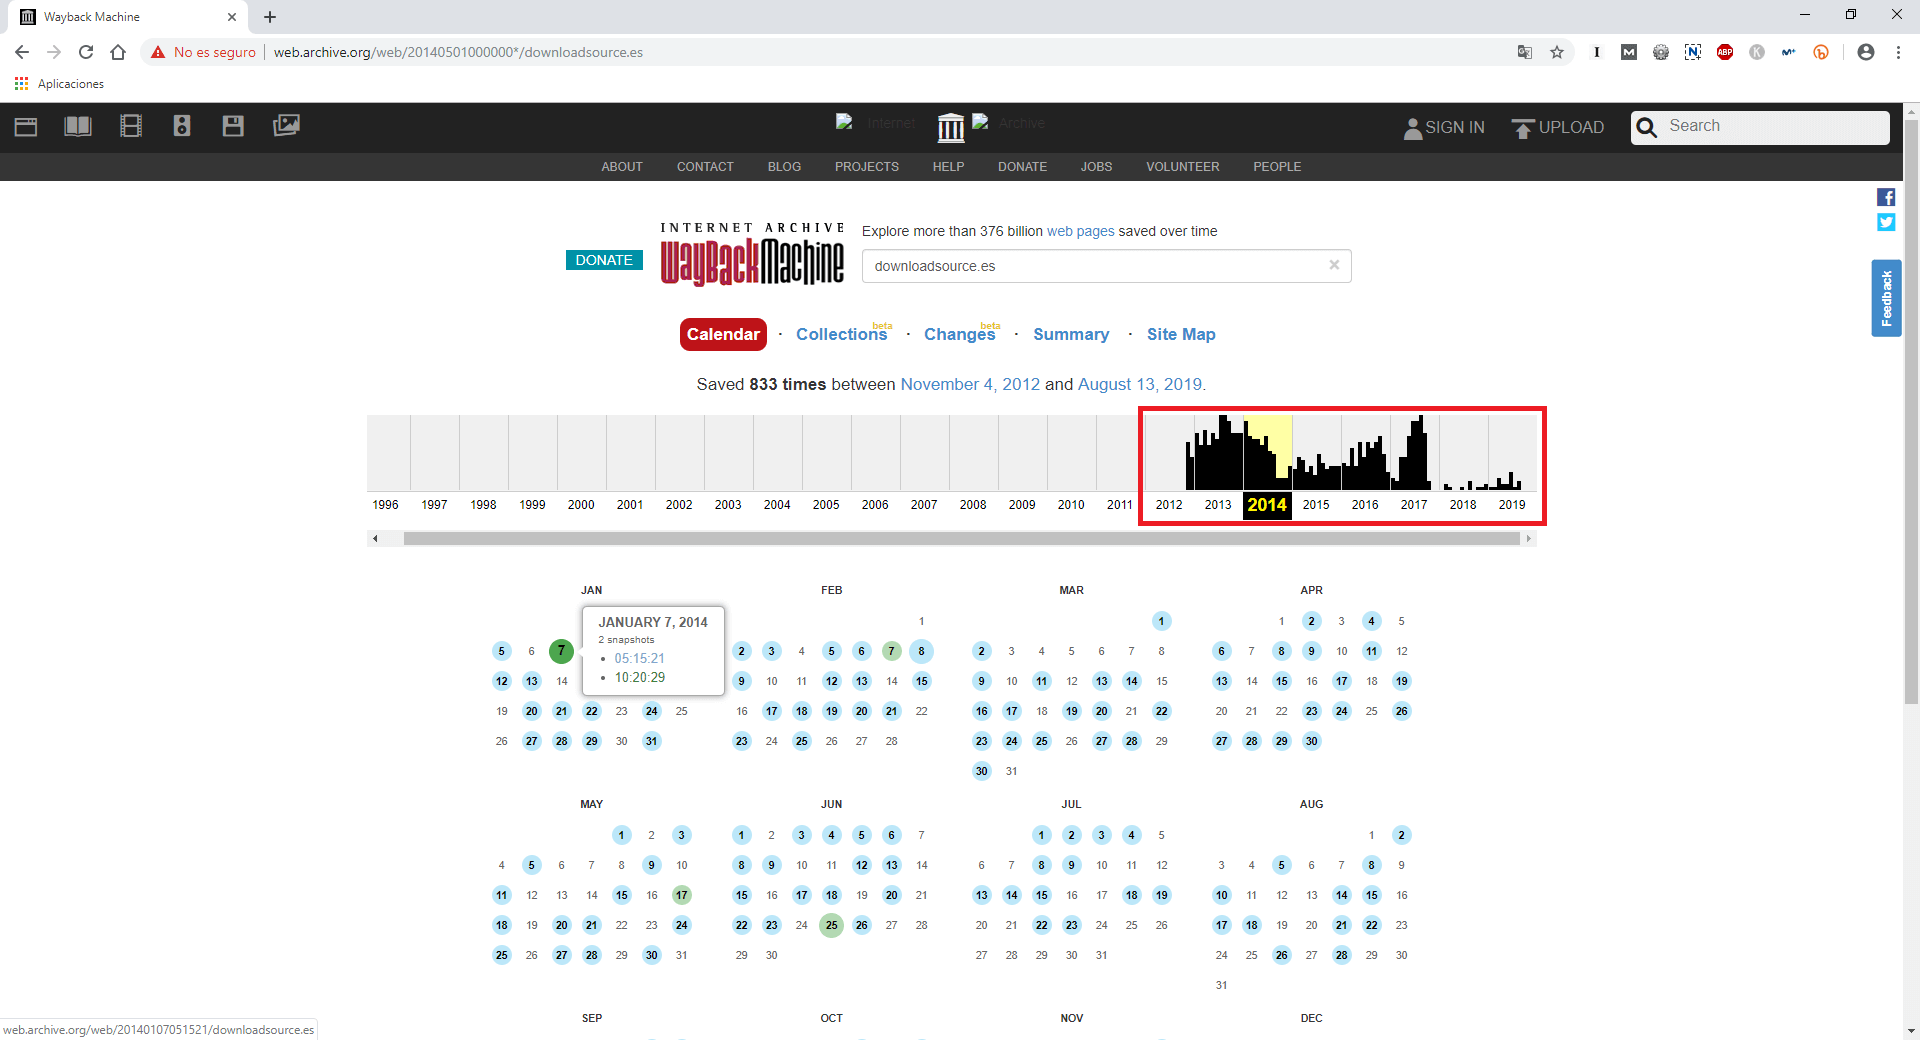Open the Audio speaker icon
1920x1040 pixels.
182,126
